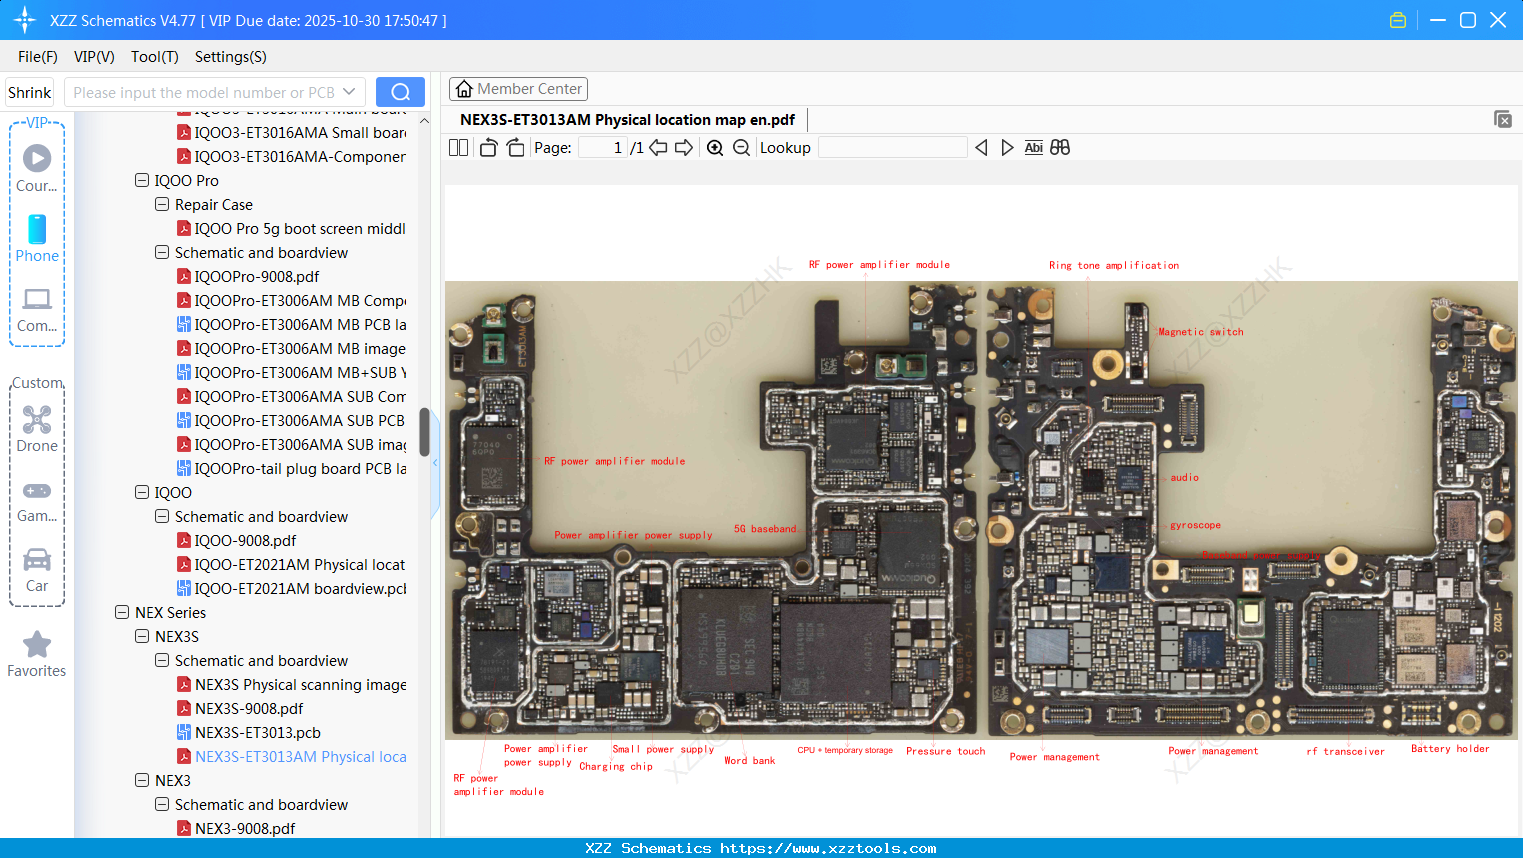
Task: Open NEX3S-ET3013AM Physical location file
Action: 300,756
